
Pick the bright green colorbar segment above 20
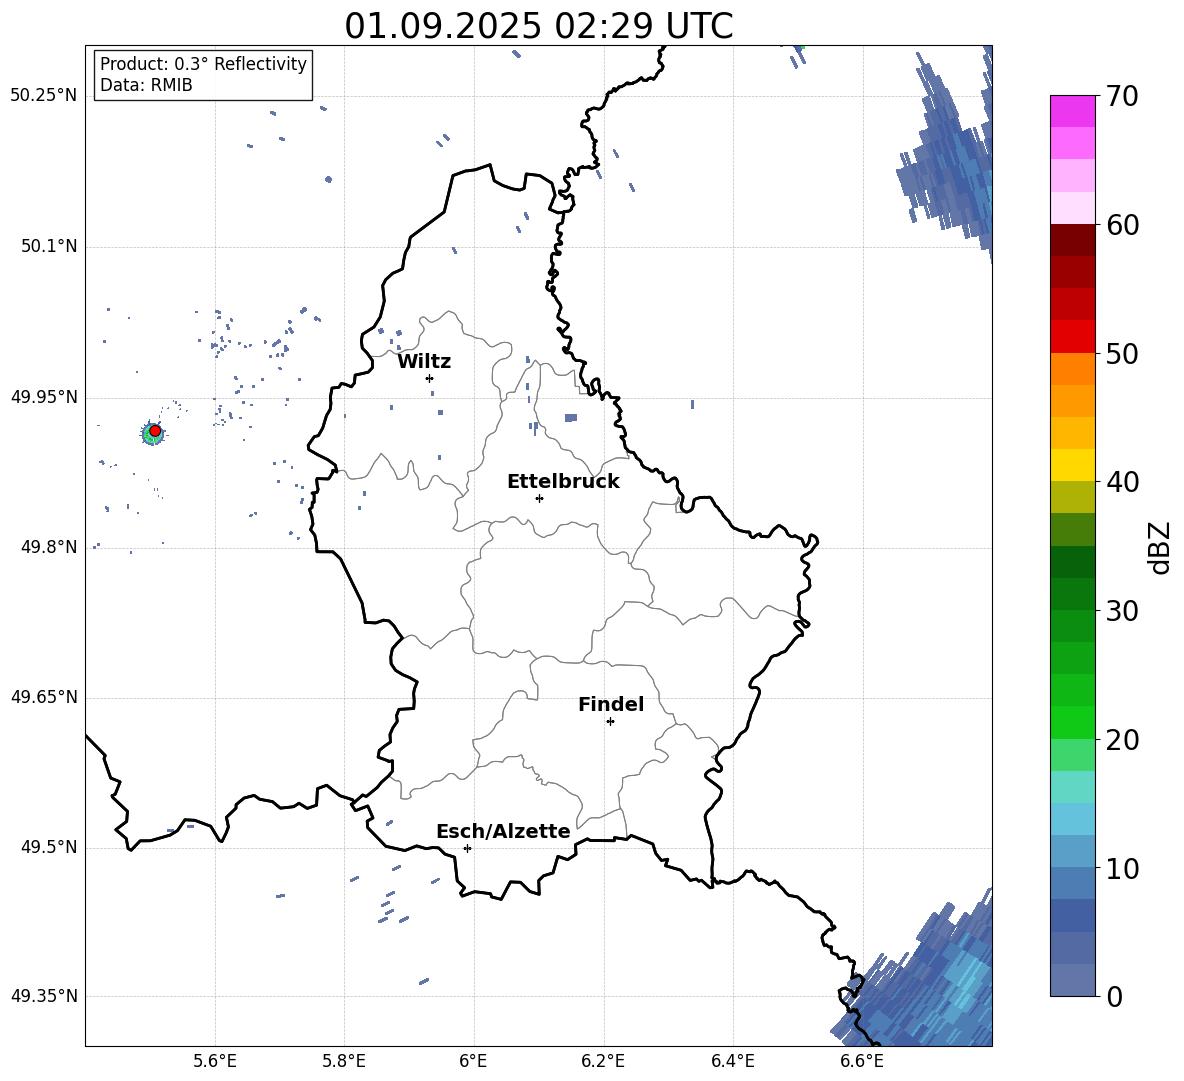(x=1072, y=722)
